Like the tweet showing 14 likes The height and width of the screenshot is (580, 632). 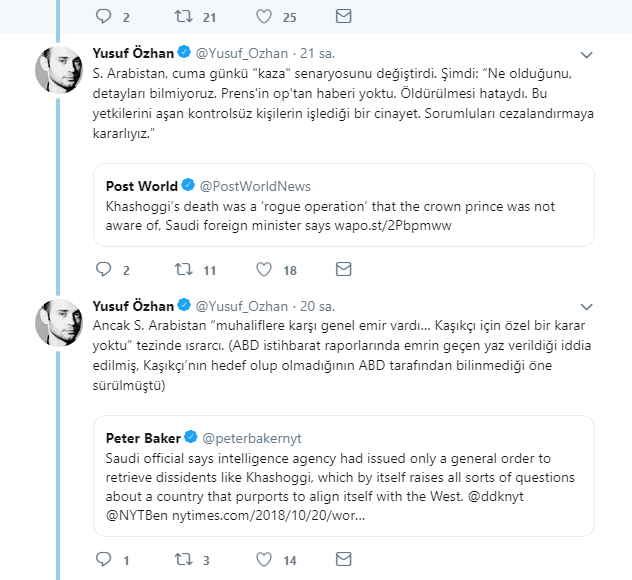click(264, 560)
